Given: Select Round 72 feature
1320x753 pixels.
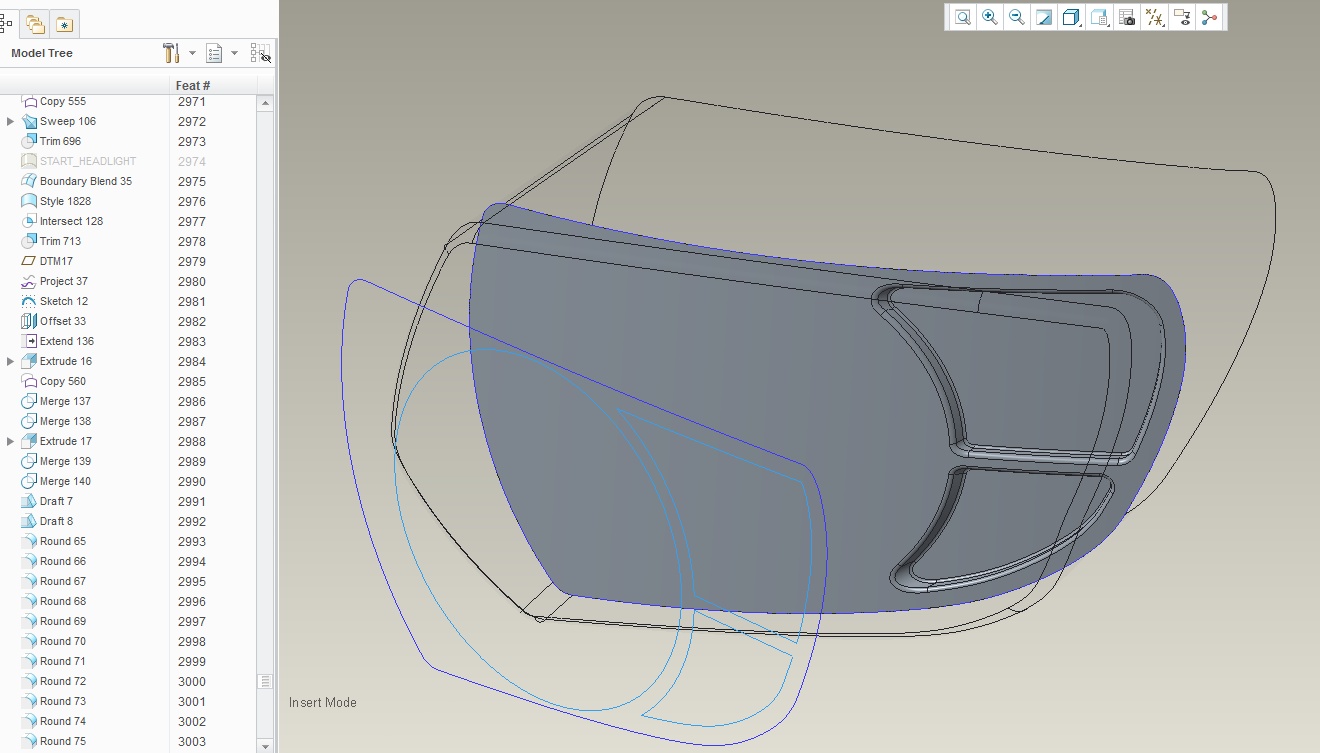Looking at the screenshot, I should (x=63, y=681).
